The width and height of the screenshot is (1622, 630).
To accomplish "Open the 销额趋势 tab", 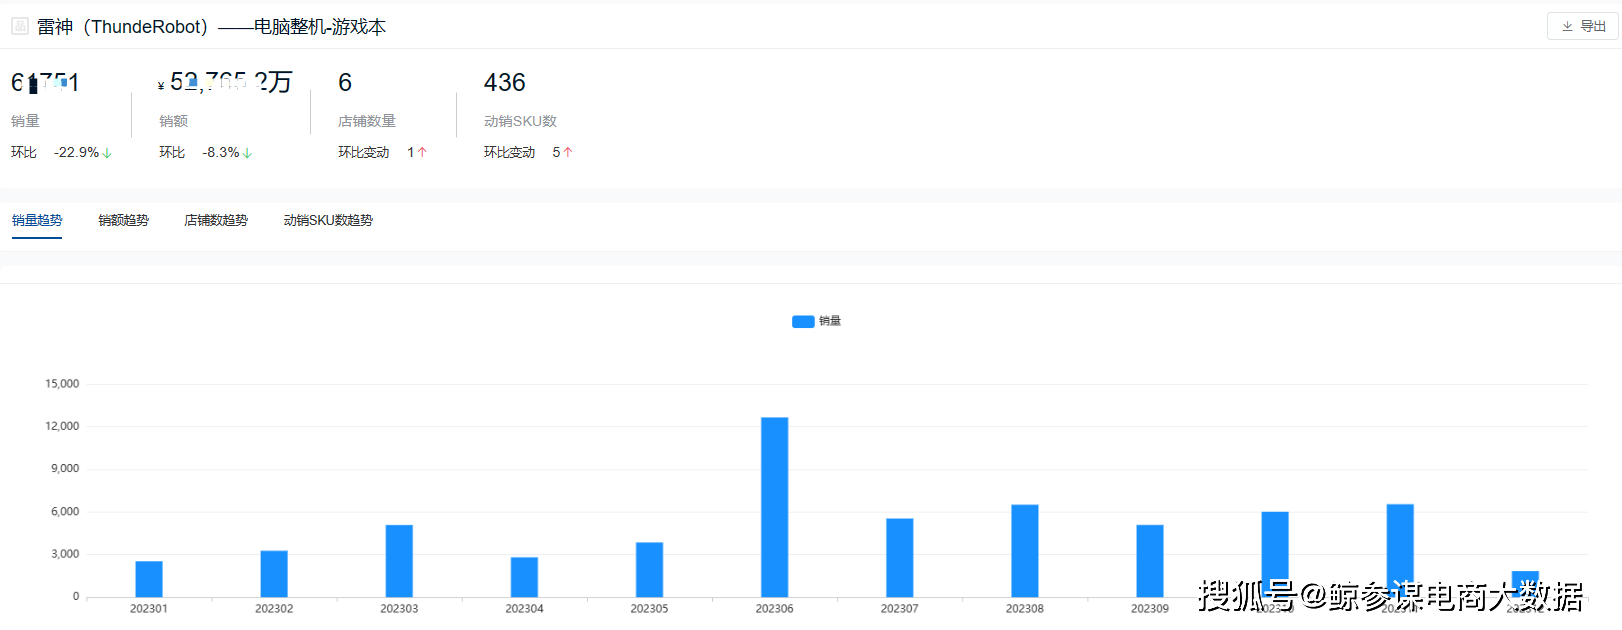I will pyautogui.click(x=123, y=221).
